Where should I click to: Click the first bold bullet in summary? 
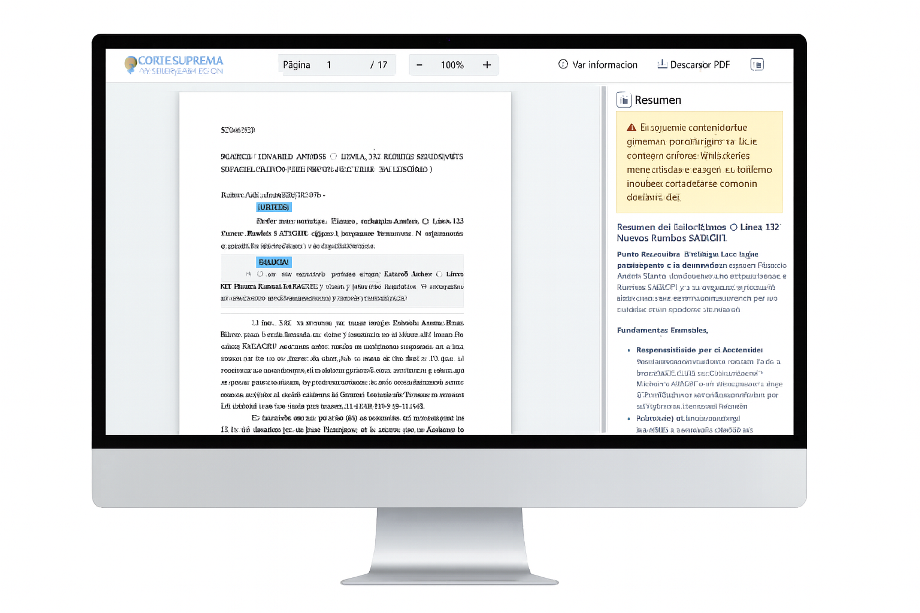click(x=699, y=350)
